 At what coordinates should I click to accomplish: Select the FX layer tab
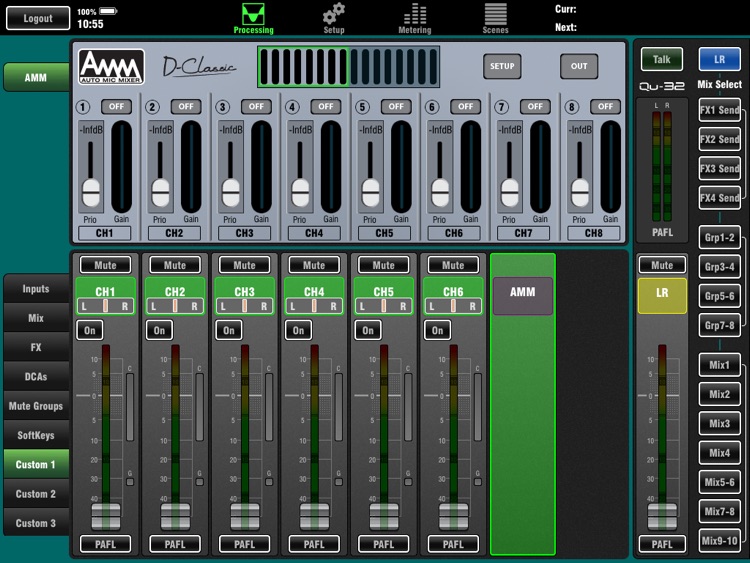tap(36, 347)
